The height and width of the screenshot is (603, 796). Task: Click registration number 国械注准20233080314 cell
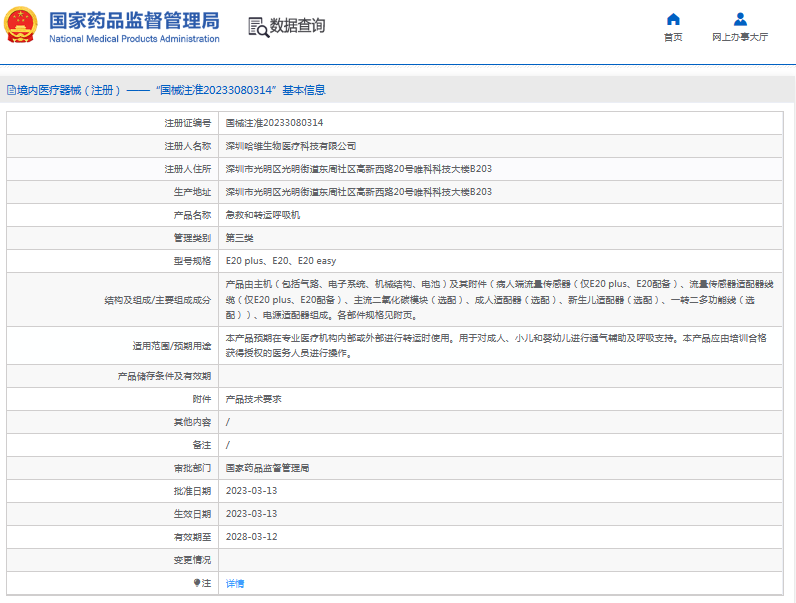pyautogui.click(x=274, y=123)
